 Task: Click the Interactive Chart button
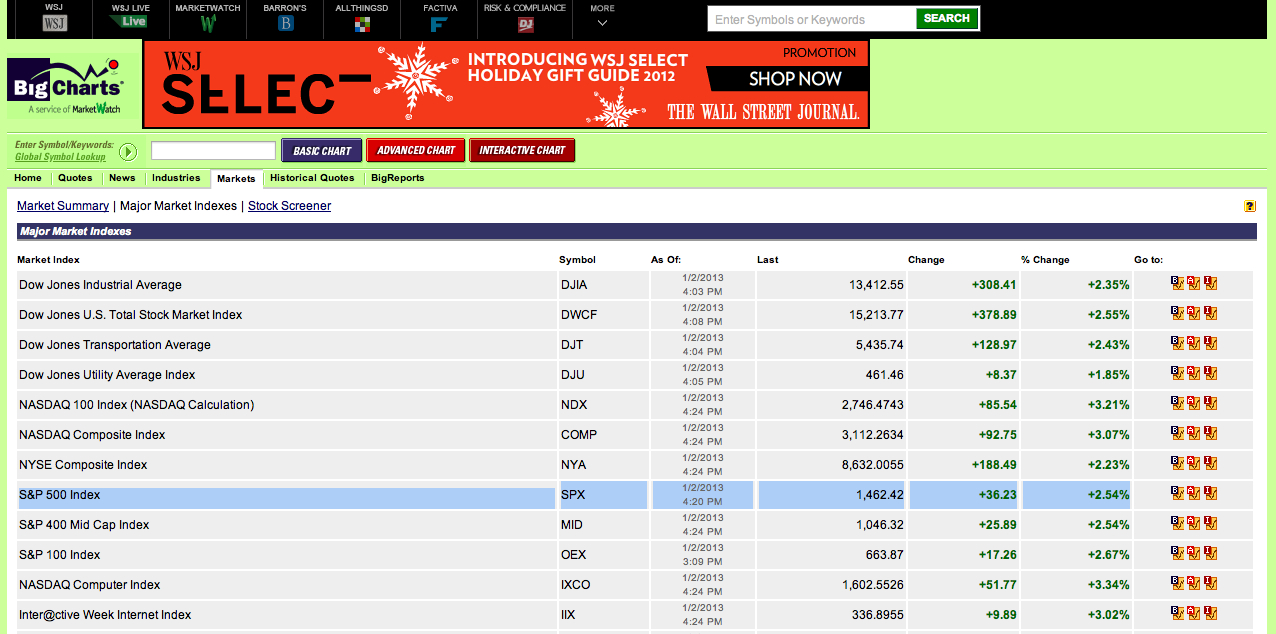coord(522,151)
